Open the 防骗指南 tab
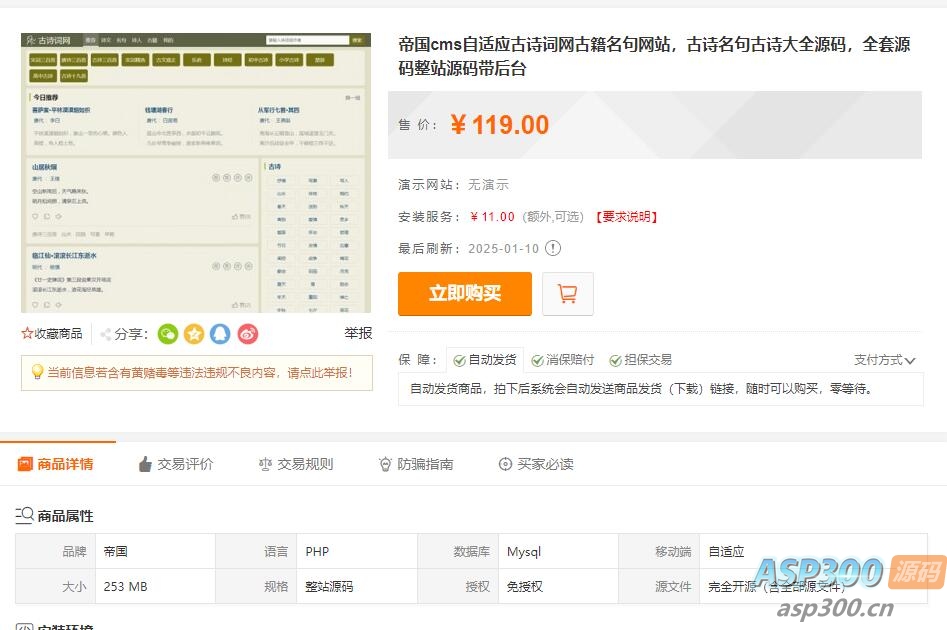947x630 pixels. [416, 463]
